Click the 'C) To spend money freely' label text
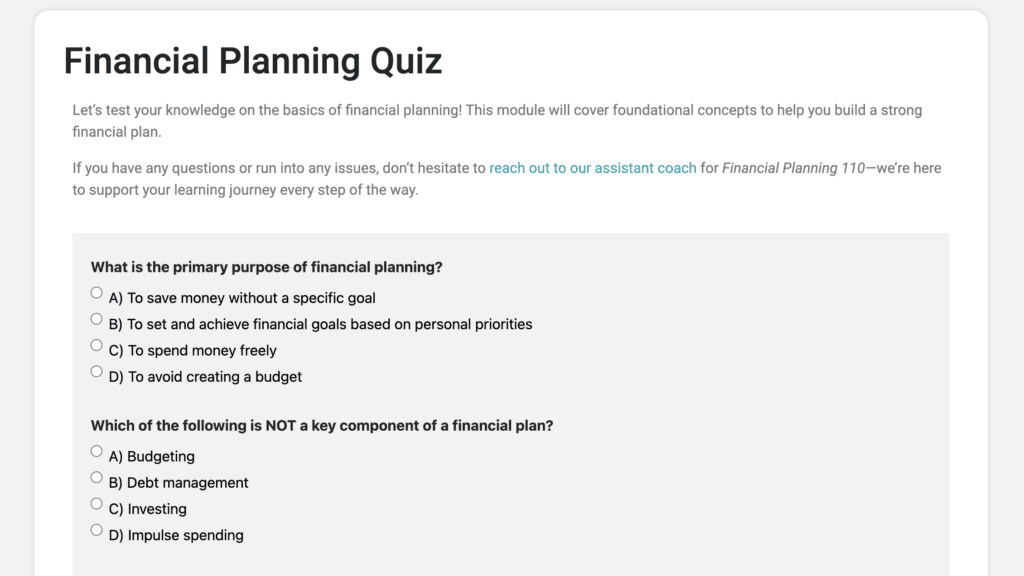 [x=193, y=351]
